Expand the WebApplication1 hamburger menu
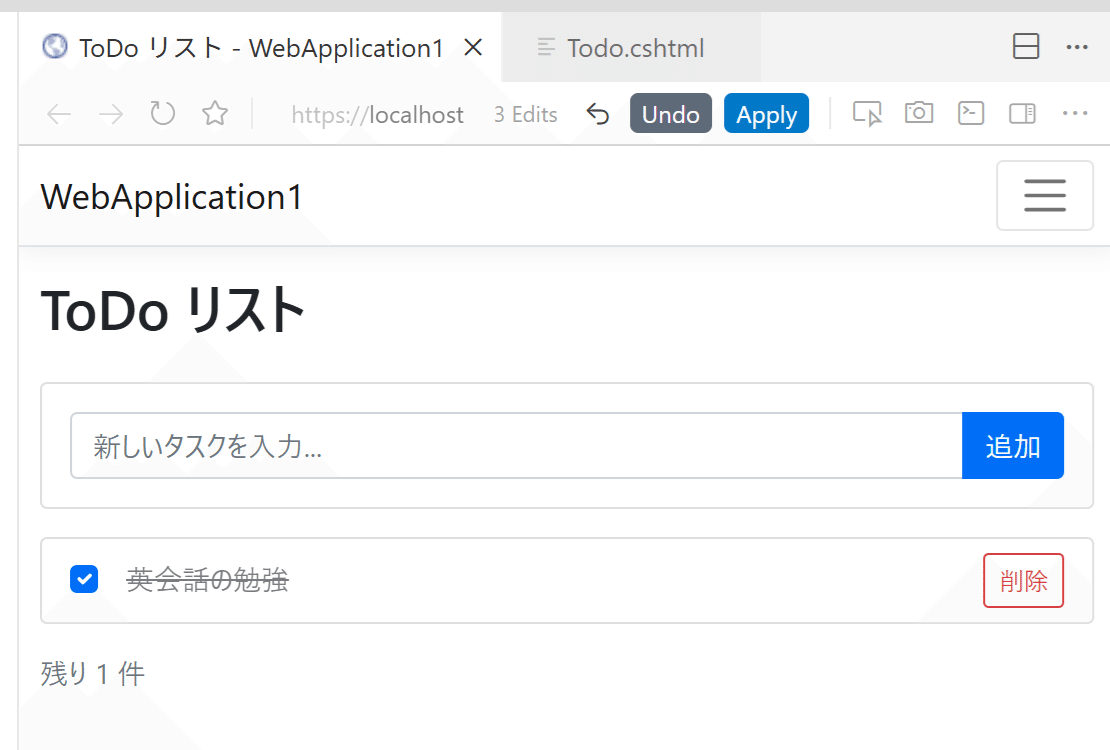 tap(1045, 196)
